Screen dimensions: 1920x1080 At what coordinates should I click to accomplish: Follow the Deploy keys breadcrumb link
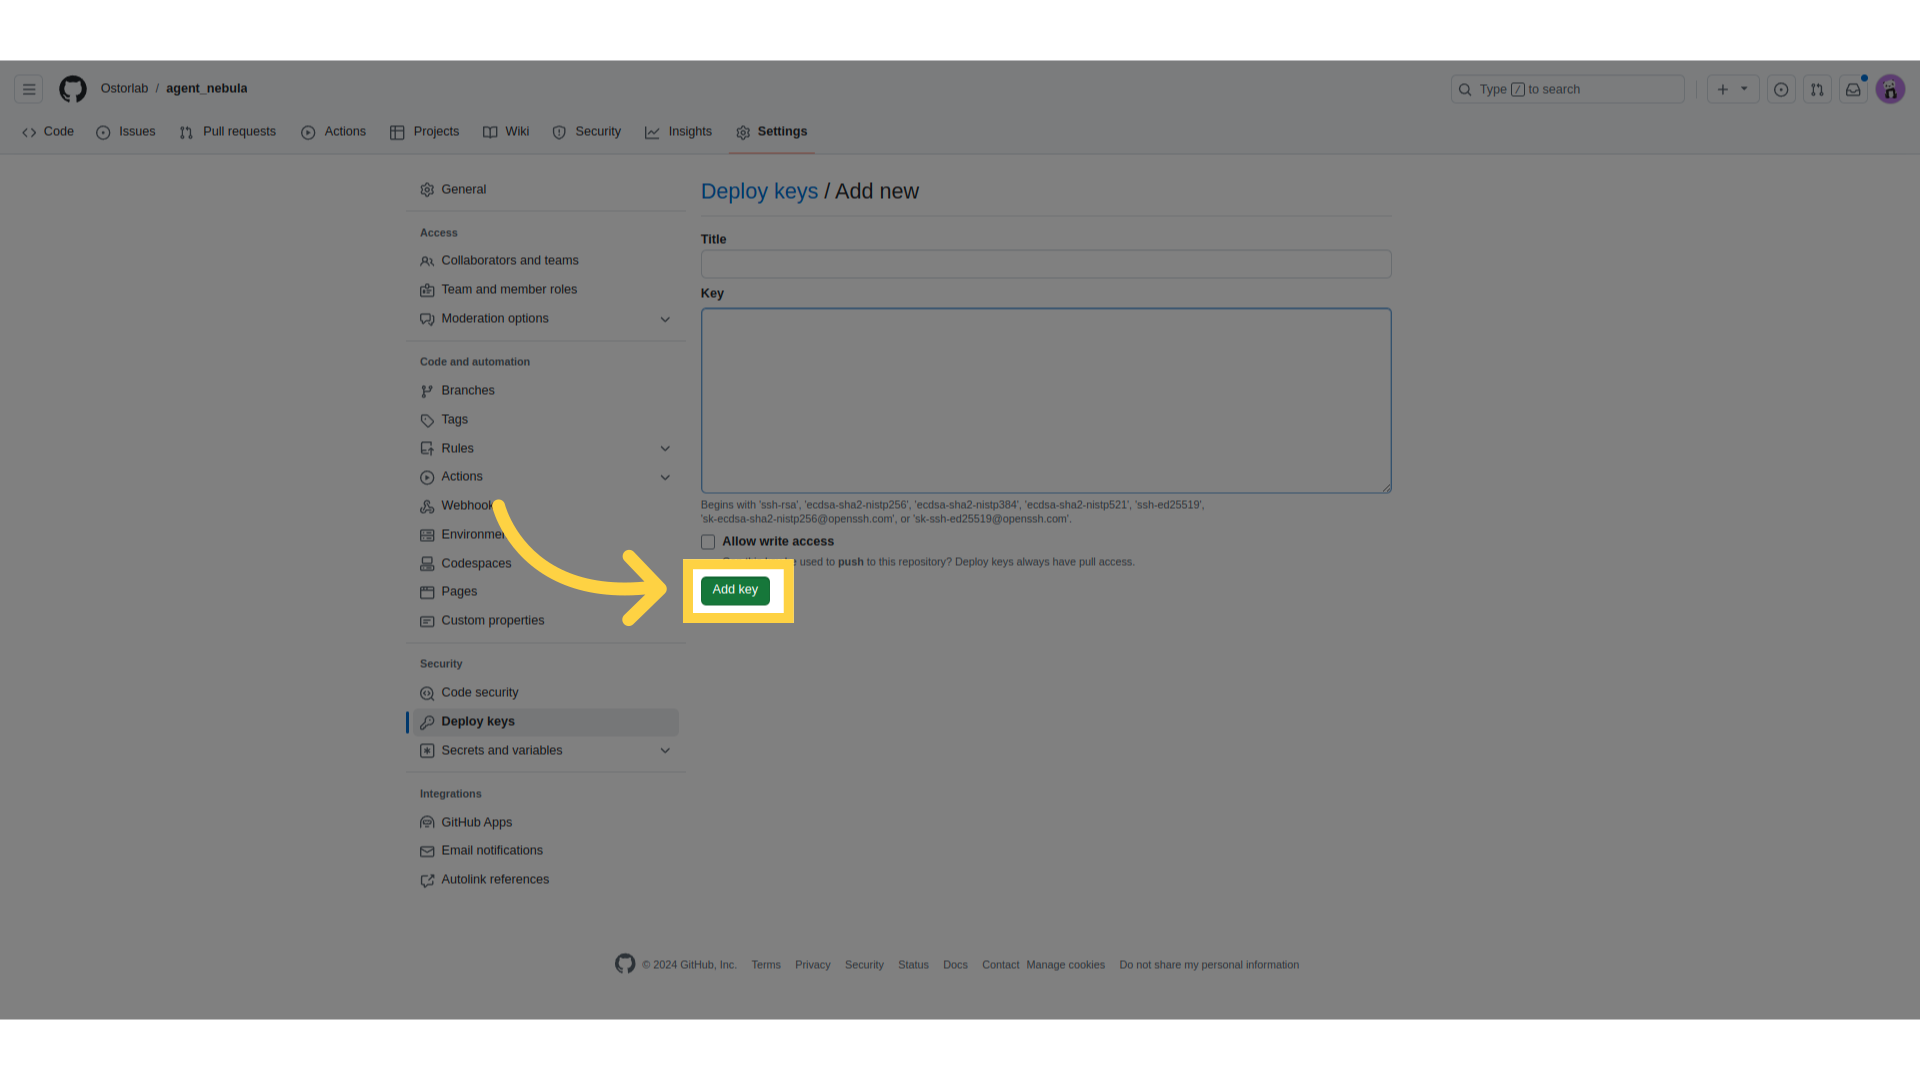[759, 191]
